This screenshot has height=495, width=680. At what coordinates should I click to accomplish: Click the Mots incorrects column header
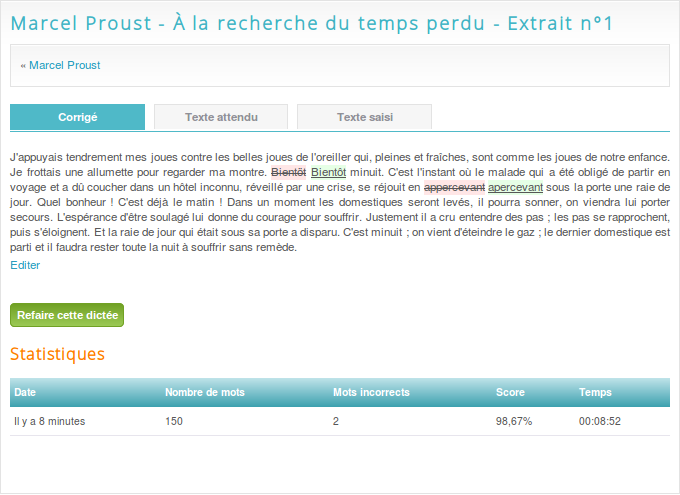click(x=371, y=392)
